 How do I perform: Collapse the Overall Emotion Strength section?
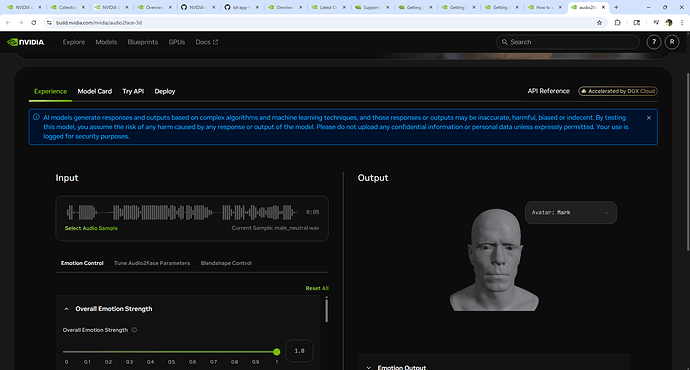[66, 309]
